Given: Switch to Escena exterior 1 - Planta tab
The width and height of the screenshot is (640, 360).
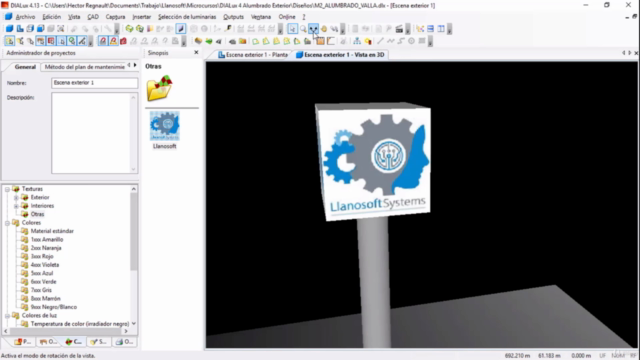Looking at the screenshot, I should (253, 55).
